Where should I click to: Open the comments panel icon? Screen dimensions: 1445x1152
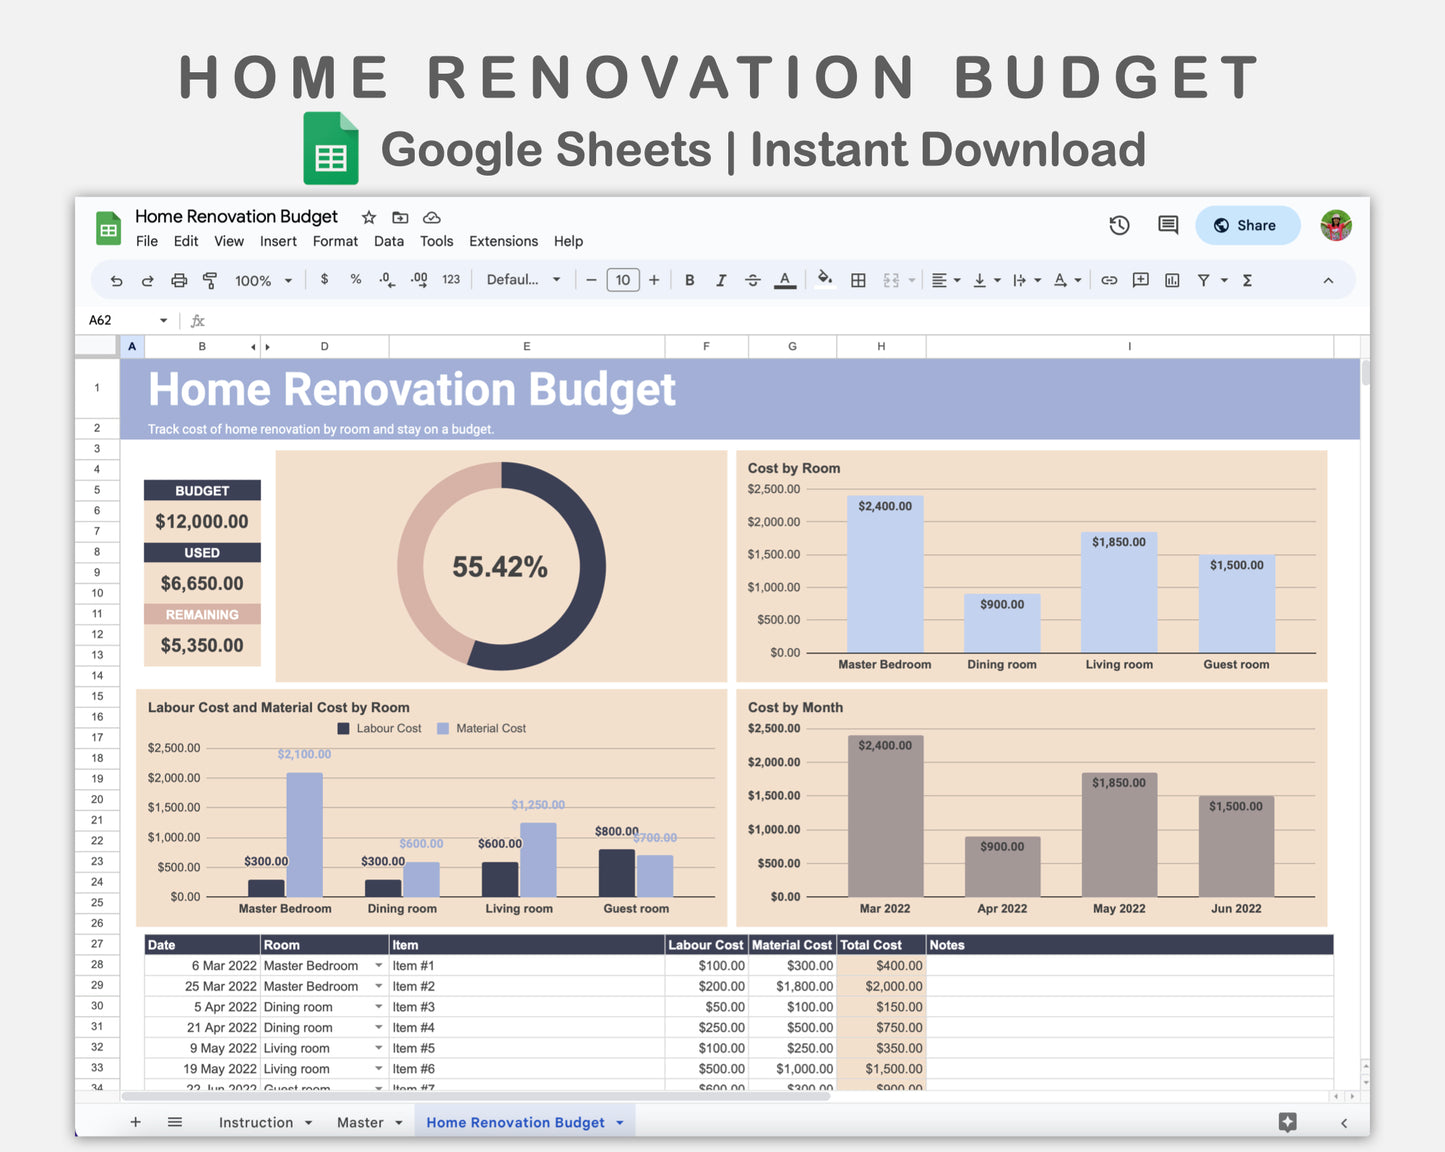coord(1167,226)
